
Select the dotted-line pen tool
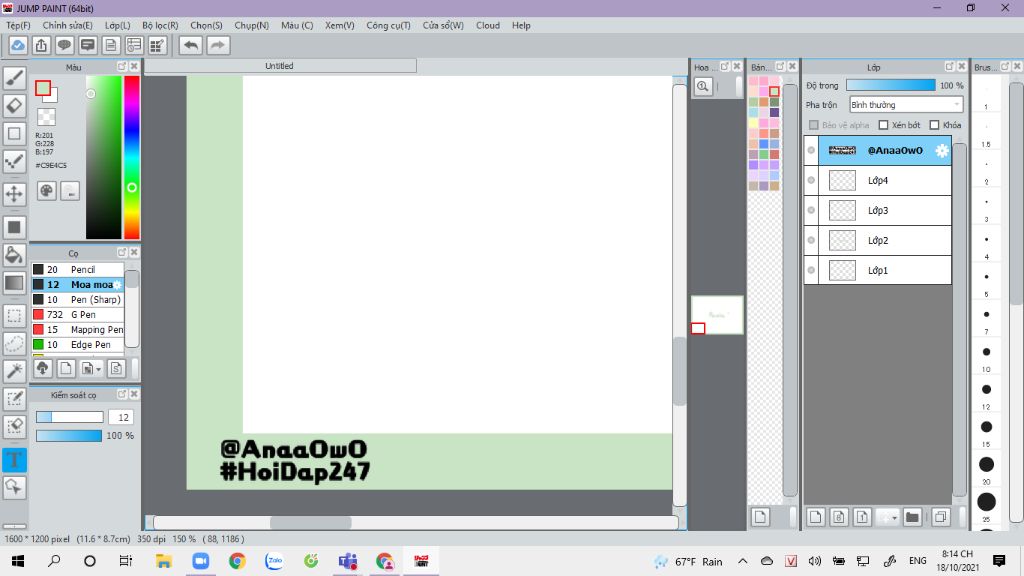pos(14,161)
